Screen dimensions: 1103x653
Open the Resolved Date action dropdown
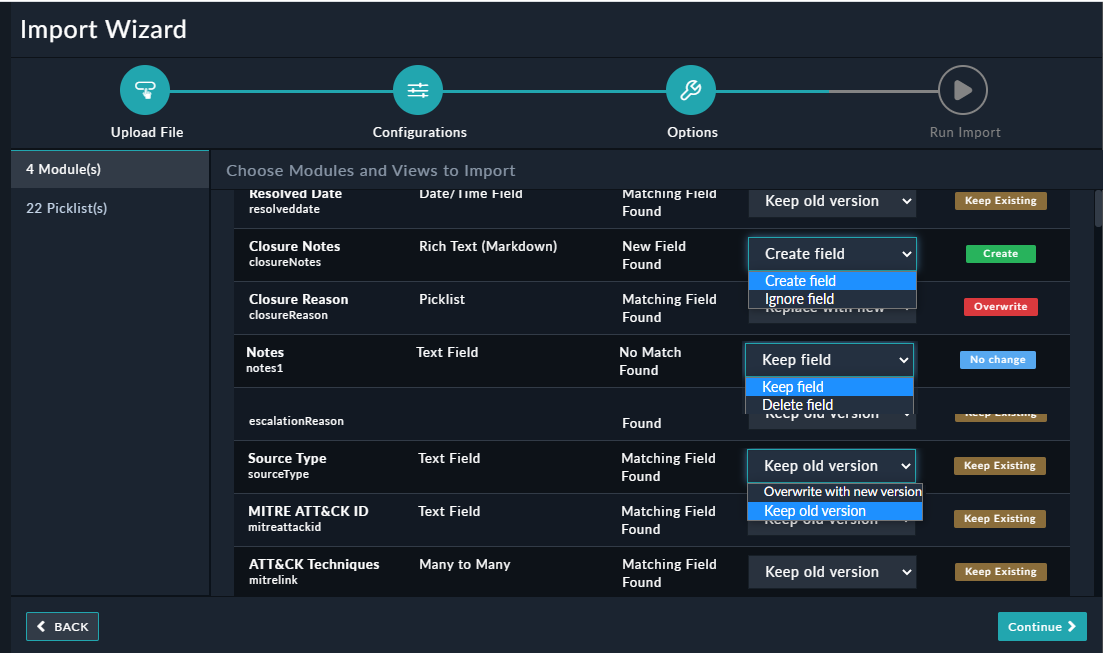[x=832, y=200]
